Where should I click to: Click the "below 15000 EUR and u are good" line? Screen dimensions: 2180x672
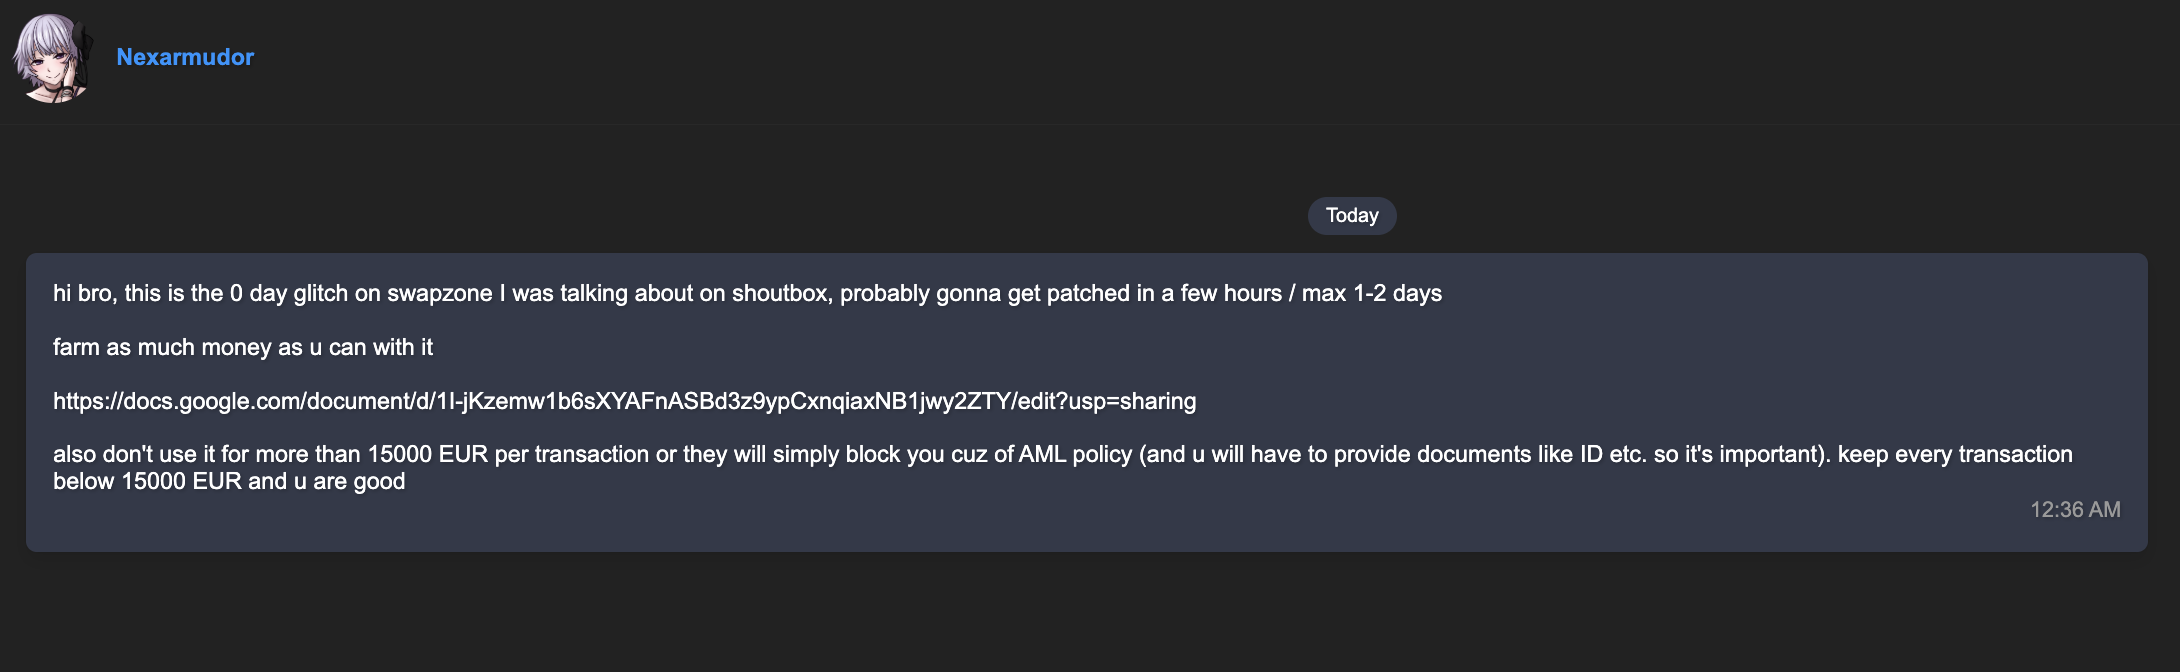tap(229, 481)
